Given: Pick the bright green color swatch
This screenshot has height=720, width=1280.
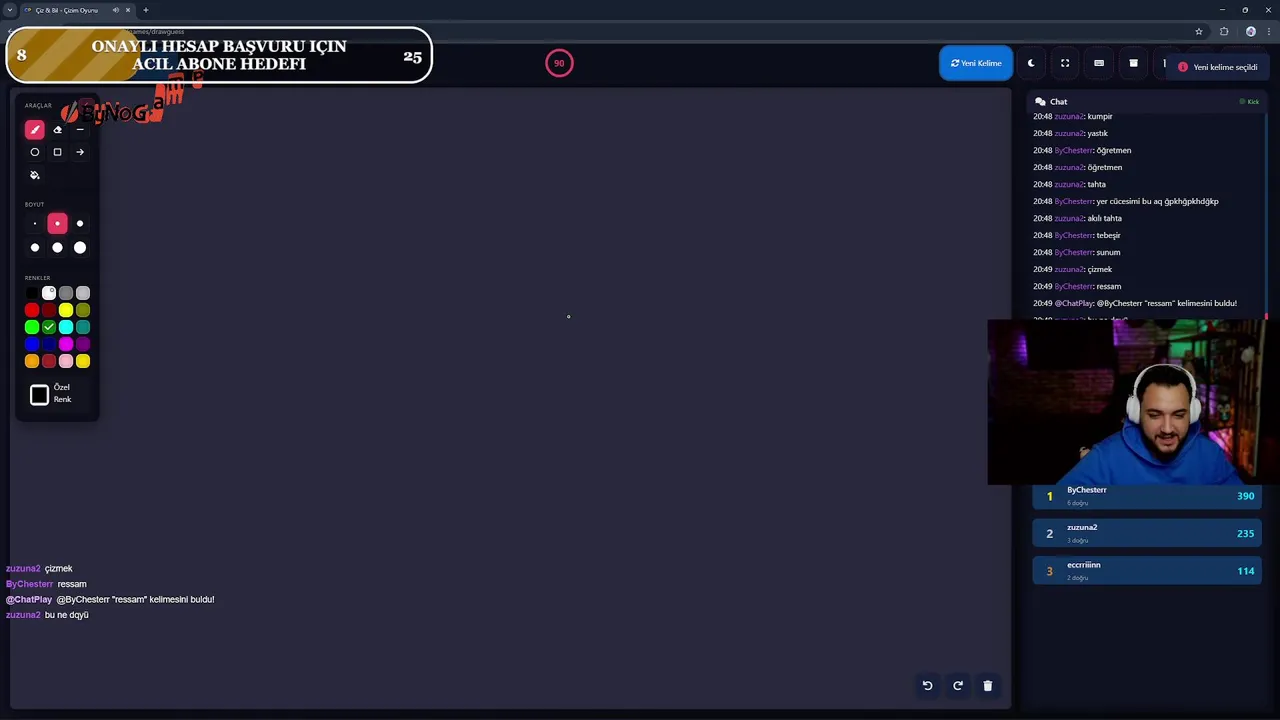Looking at the screenshot, I should (x=32, y=327).
